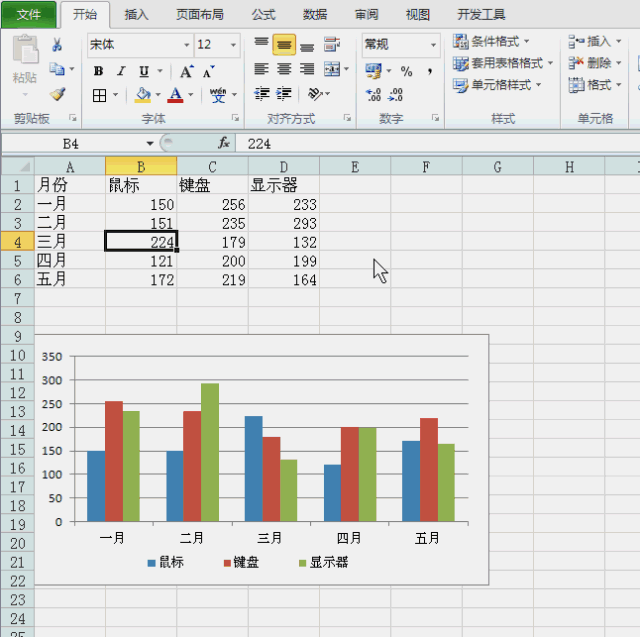Open 单元格样式 menu

coord(497,85)
